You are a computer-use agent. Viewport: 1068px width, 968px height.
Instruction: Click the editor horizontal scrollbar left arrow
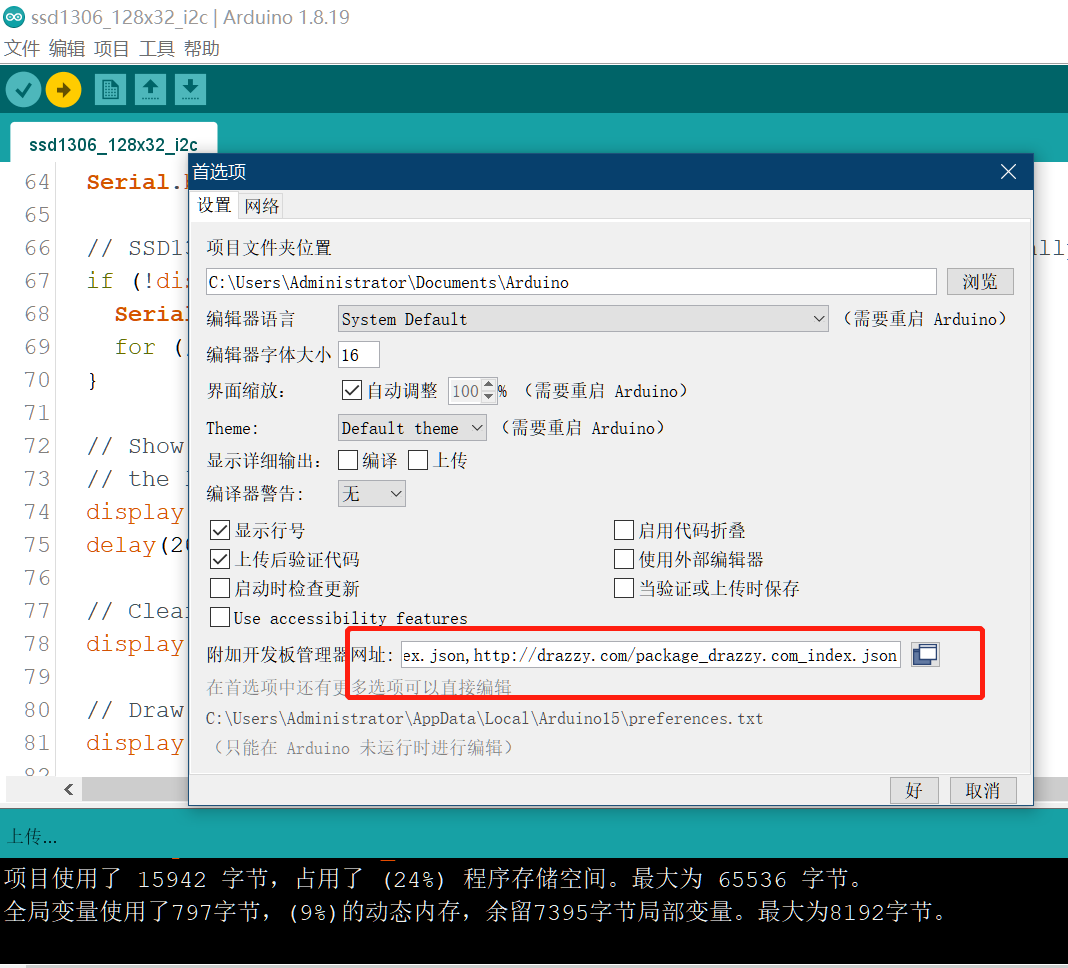coord(69,790)
